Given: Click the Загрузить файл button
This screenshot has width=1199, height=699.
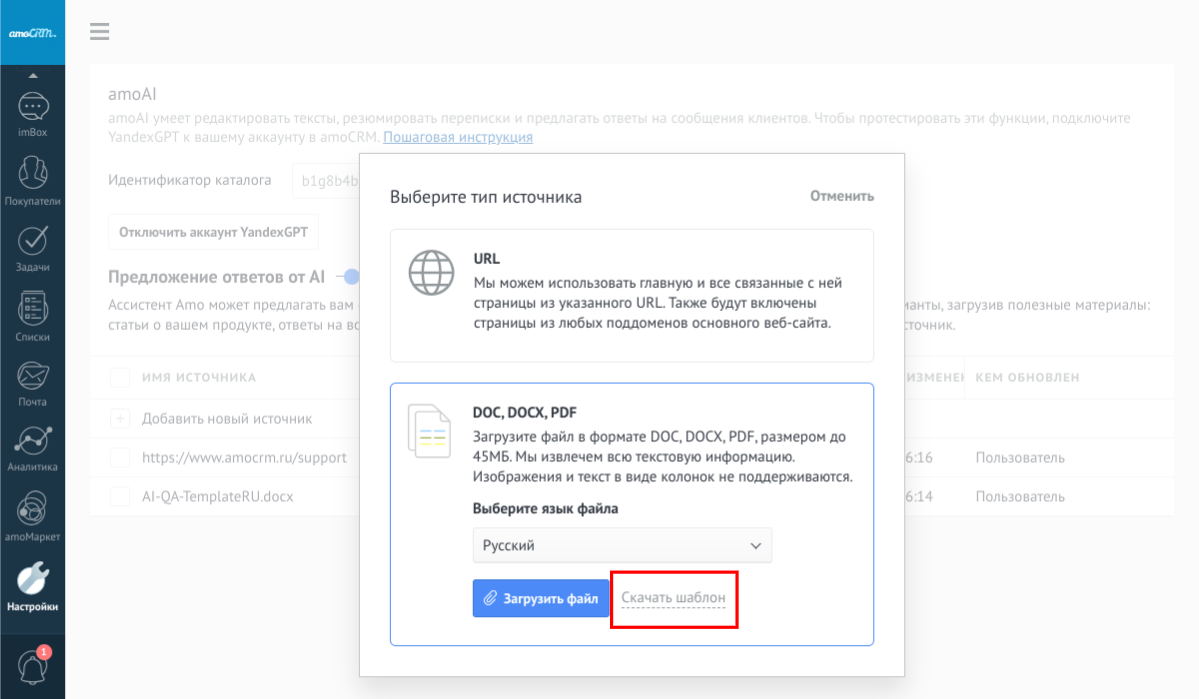Looking at the screenshot, I should [541, 598].
